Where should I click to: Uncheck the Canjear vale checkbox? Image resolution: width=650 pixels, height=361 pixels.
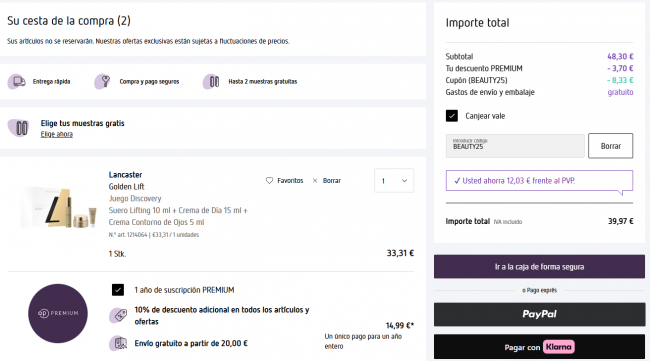tap(452, 116)
